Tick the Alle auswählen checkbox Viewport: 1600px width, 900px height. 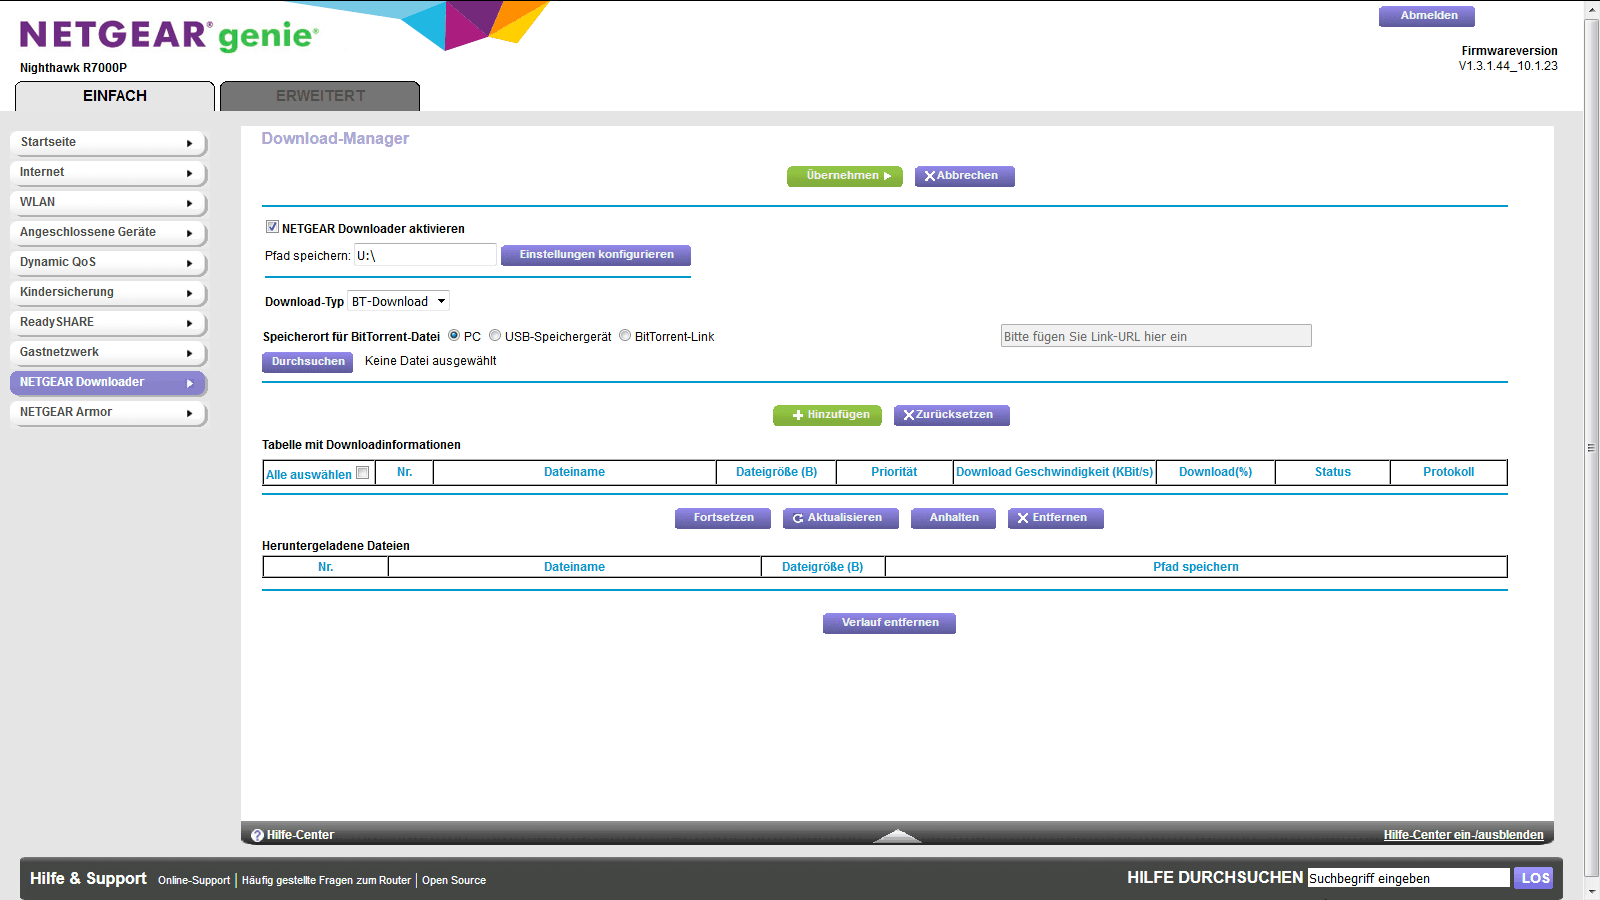click(x=363, y=473)
